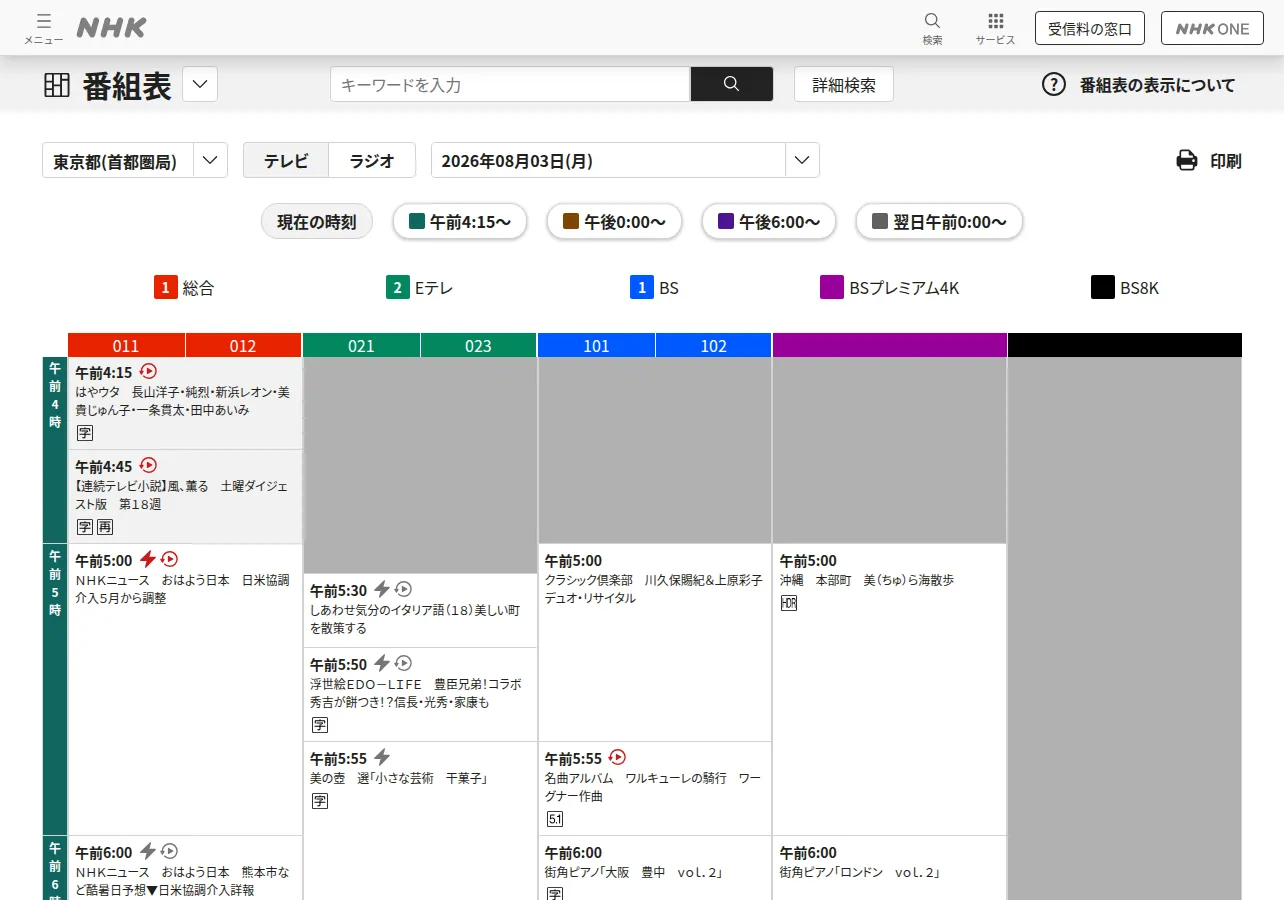Expand the 番組表 chevron dropdown
Viewport: 1284px width, 900px height.
200,84
